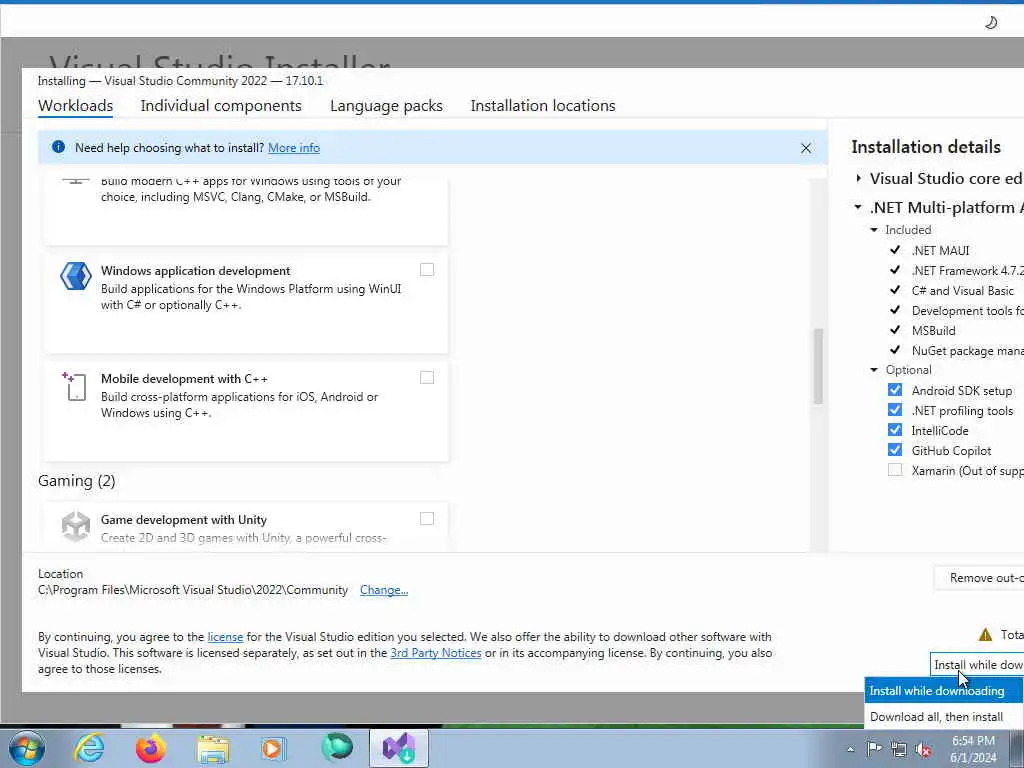Collapse the Included components list

point(874,230)
